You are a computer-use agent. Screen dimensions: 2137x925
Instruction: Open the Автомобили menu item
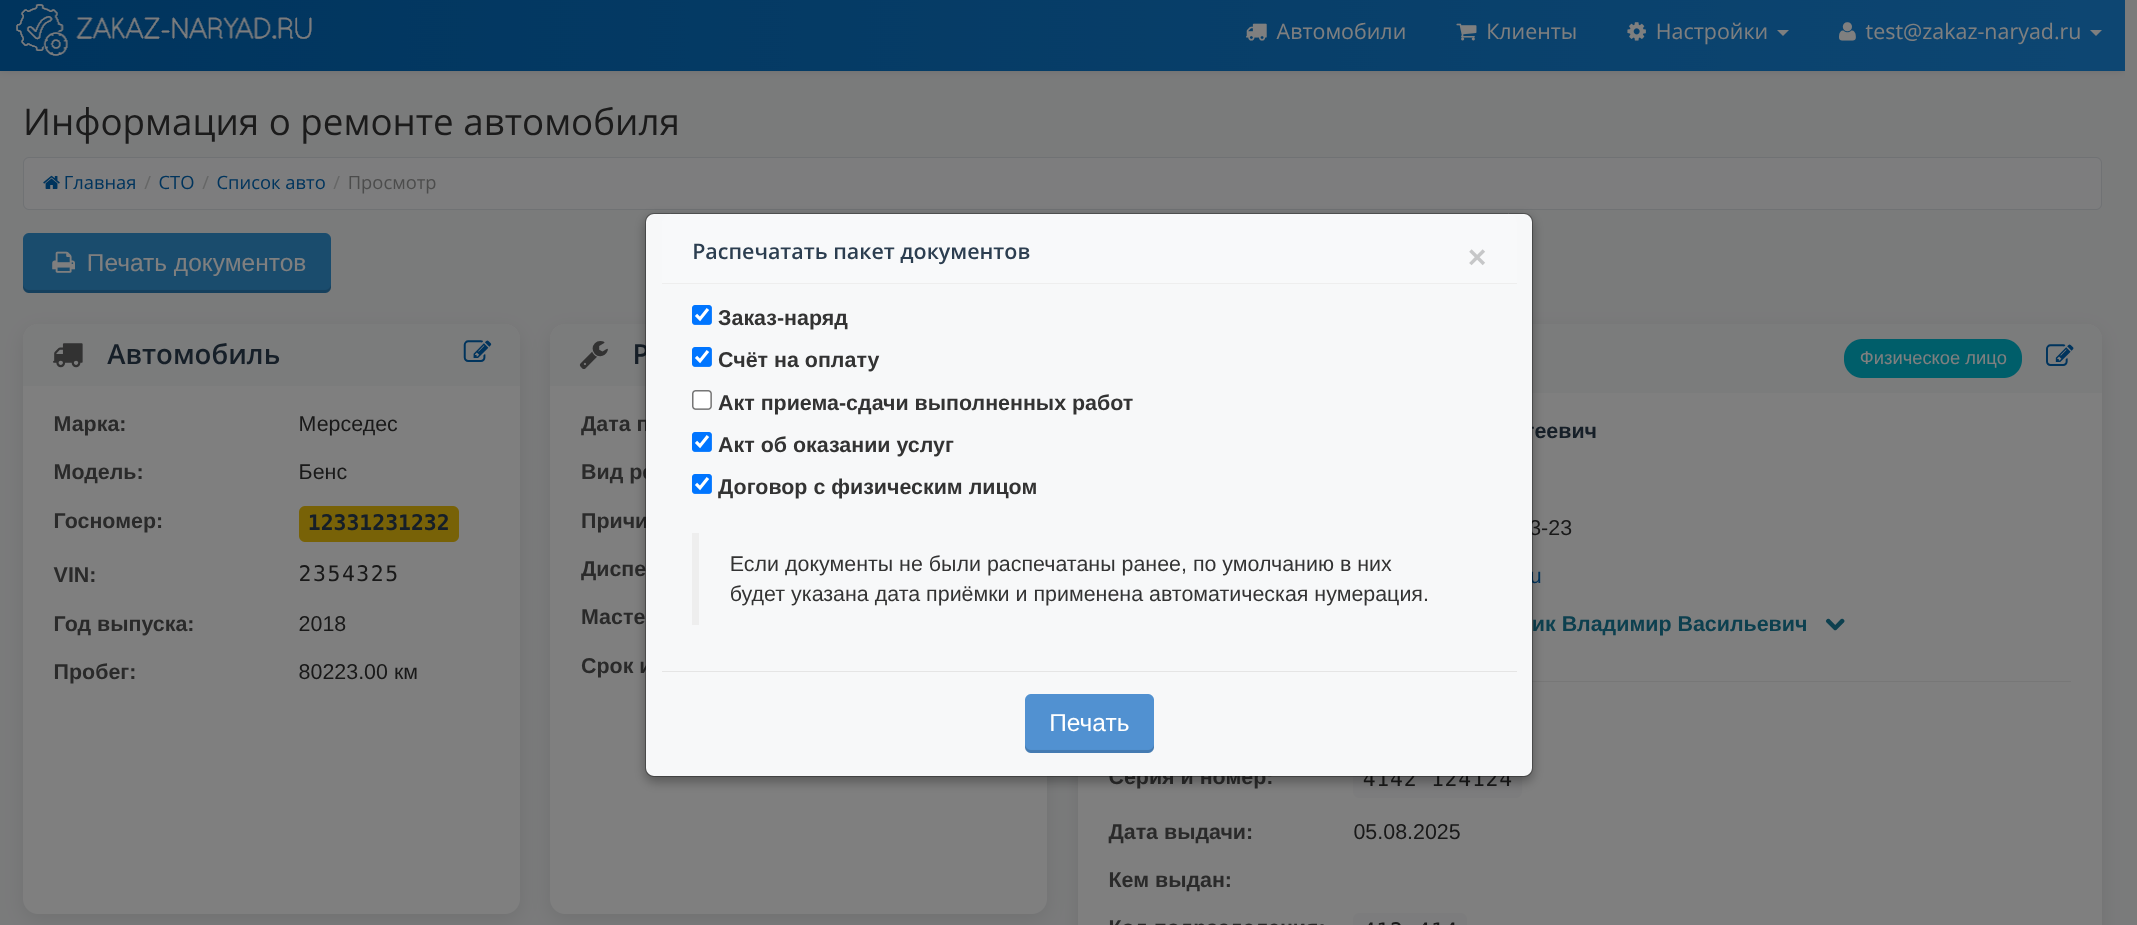click(x=1326, y=32)
